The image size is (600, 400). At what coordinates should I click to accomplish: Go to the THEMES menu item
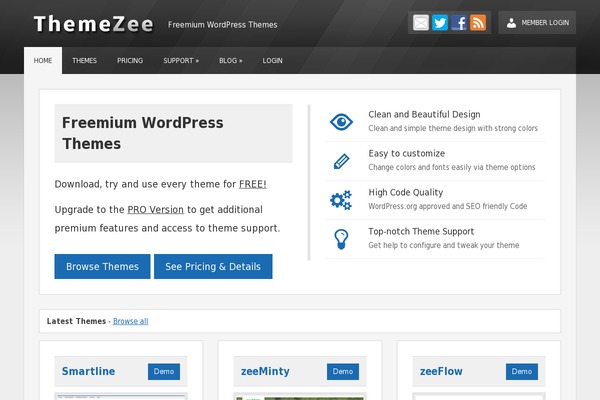(85, 60)
